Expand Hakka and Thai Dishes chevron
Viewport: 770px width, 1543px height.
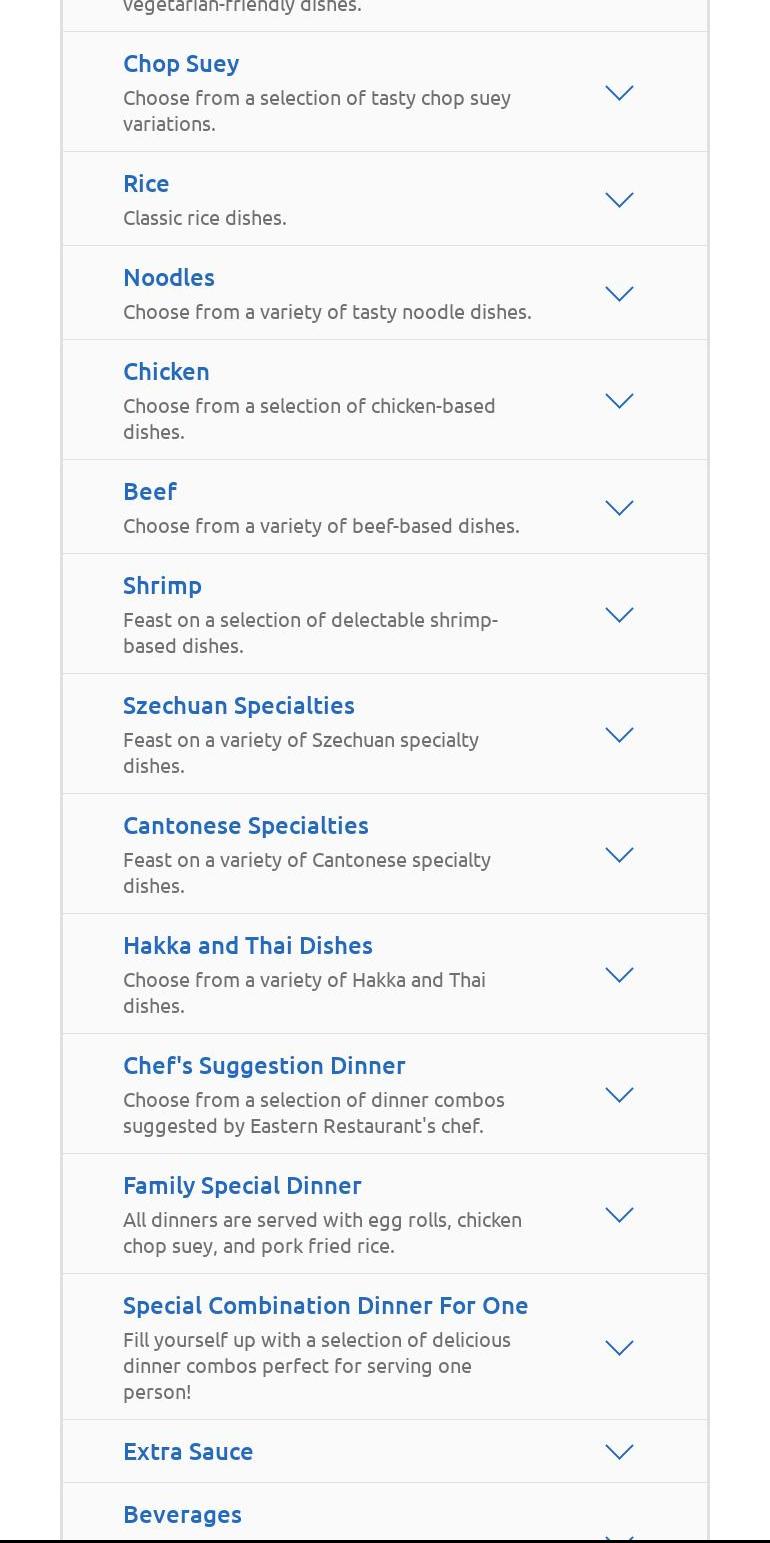pyautogui.click(x=619, y=975)
